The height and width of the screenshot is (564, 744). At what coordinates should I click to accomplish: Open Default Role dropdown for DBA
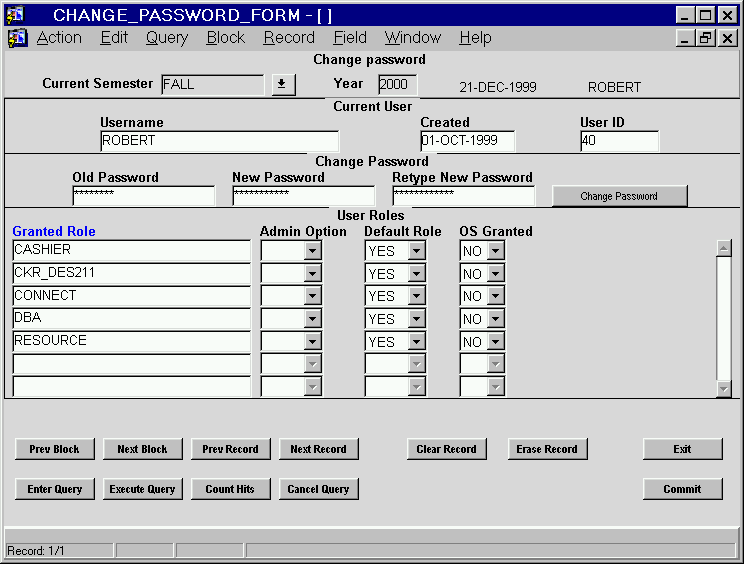point(417,319)
